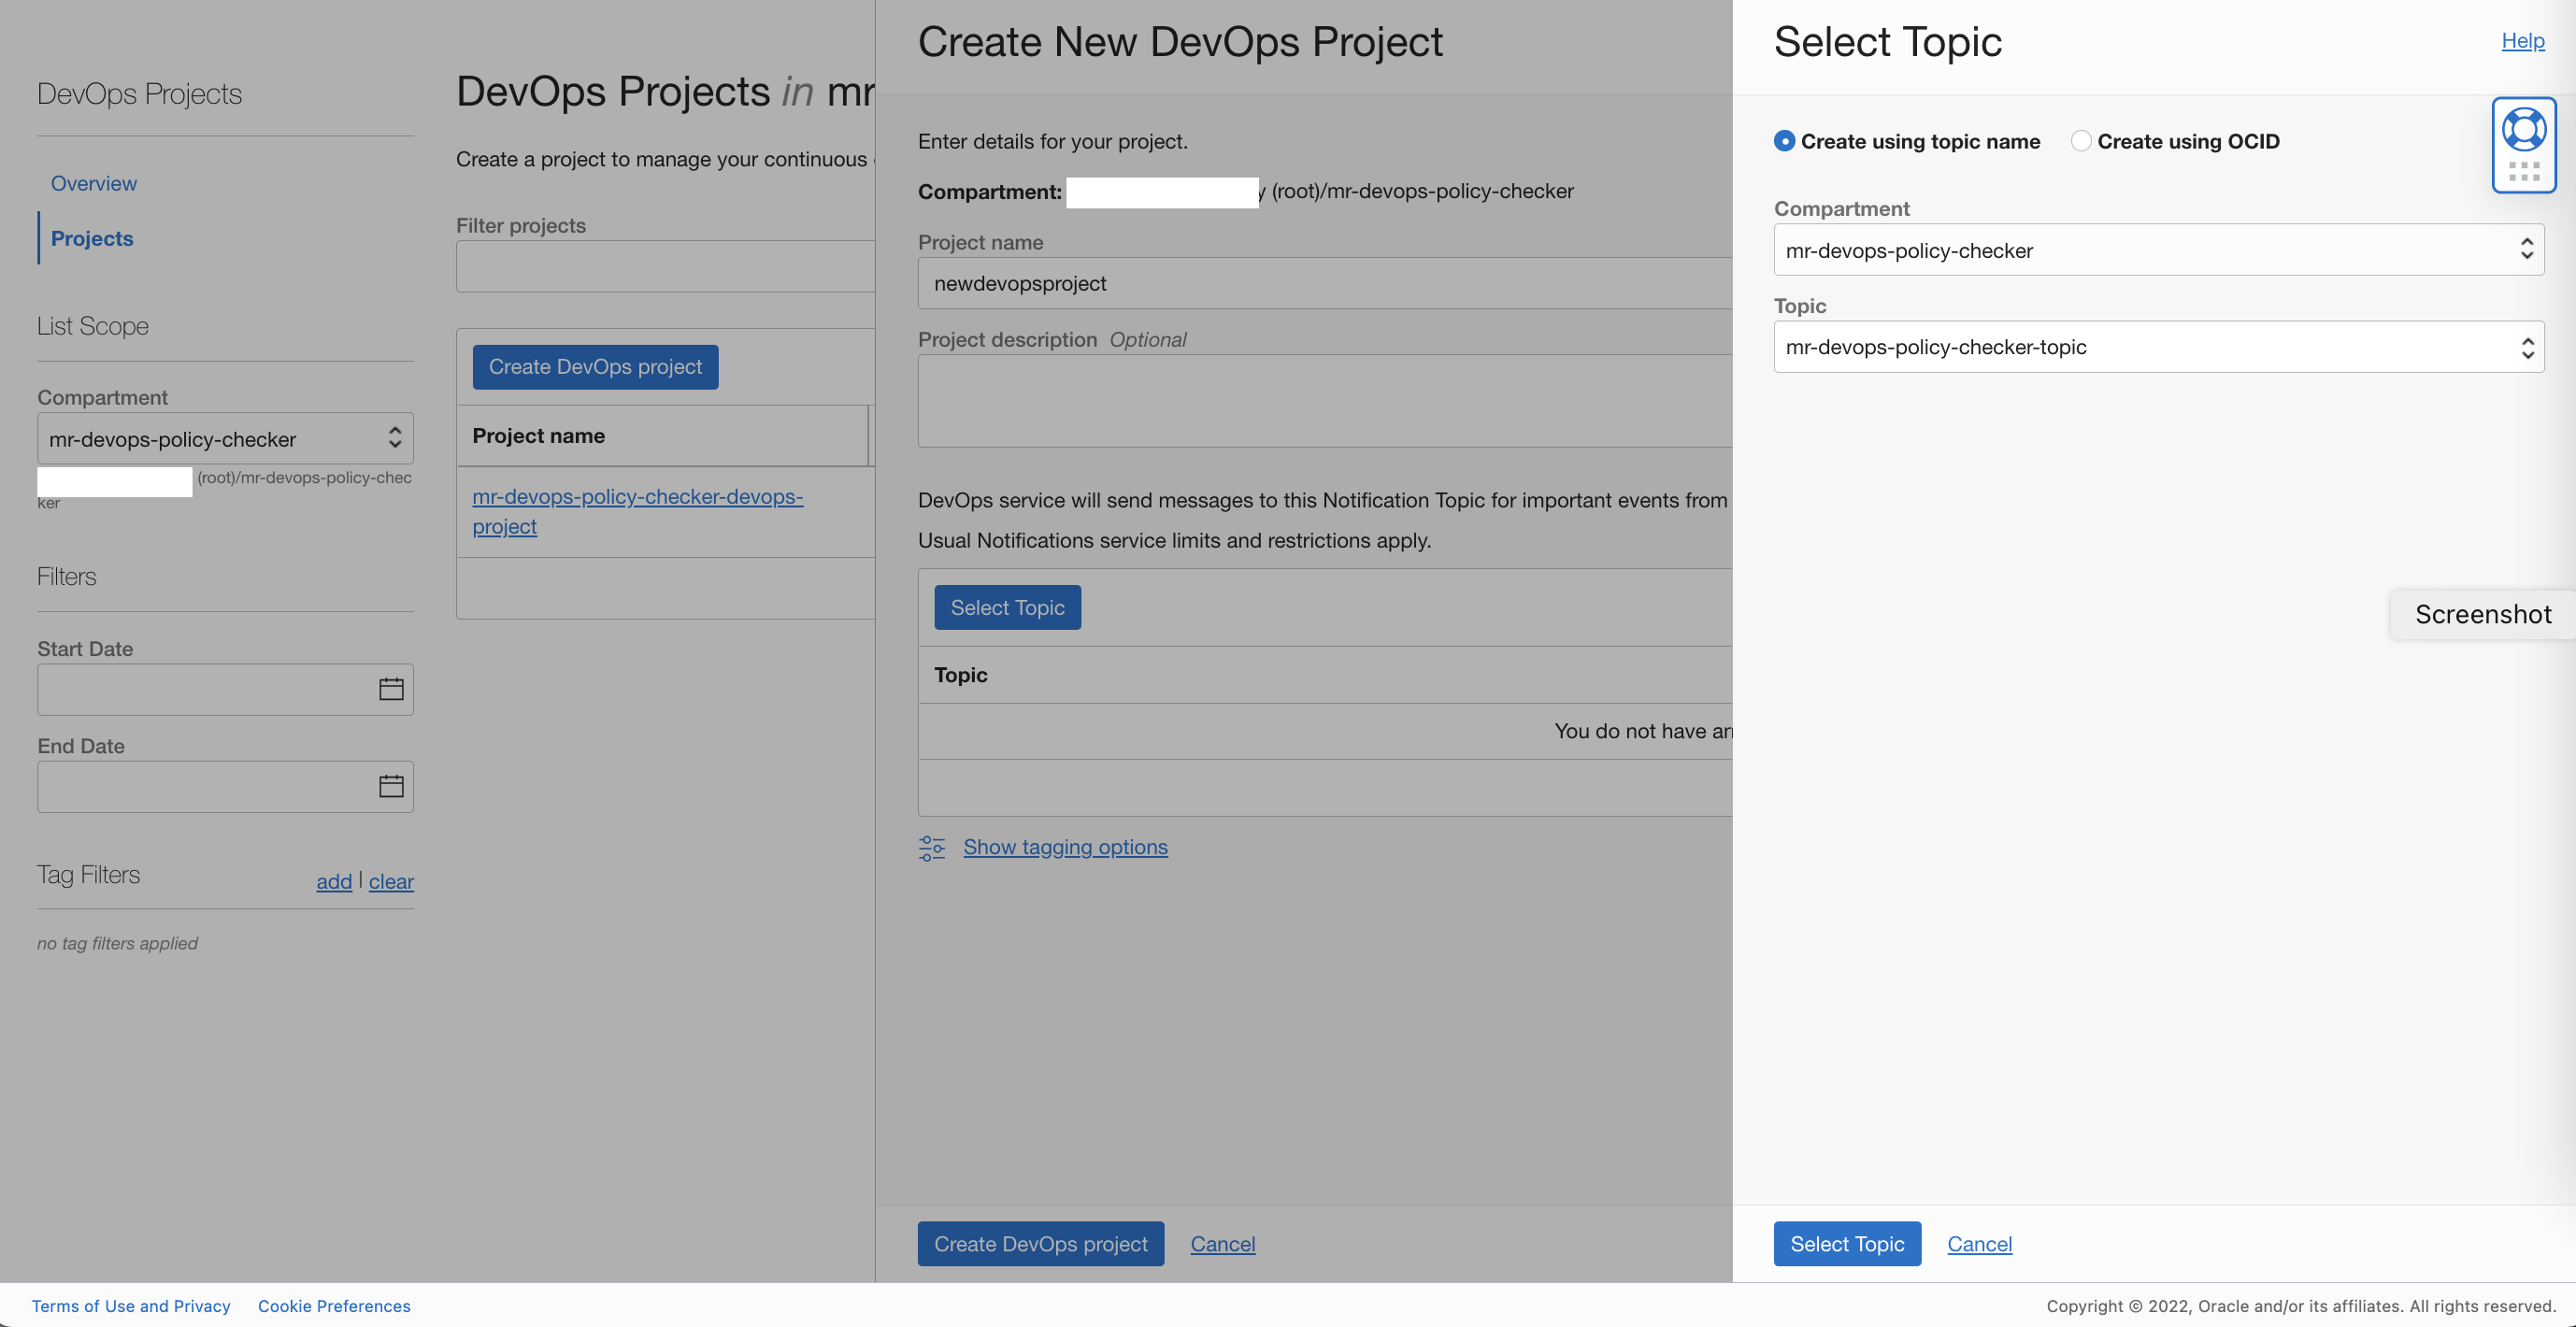The image size is (2576, 1327).
Task: Show tagging options link
Action: 1065,847
